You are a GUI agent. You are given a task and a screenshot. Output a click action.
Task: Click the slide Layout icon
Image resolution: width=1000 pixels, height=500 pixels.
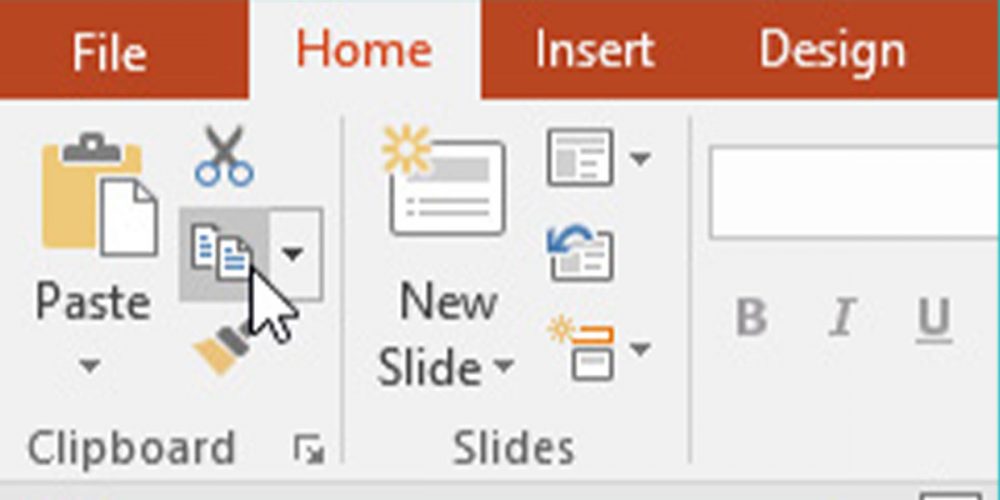(x=580, y=157)
